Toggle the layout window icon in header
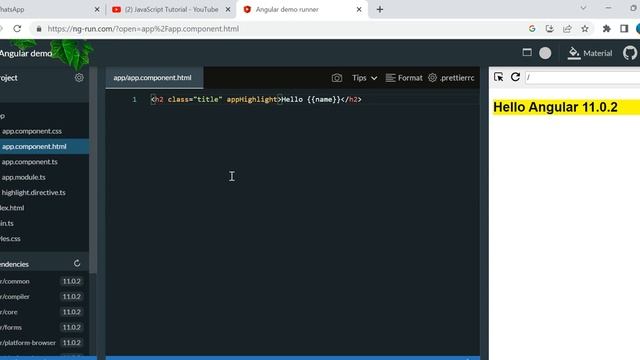The width and height of the screenshot is (640, 360). [527, 53]
